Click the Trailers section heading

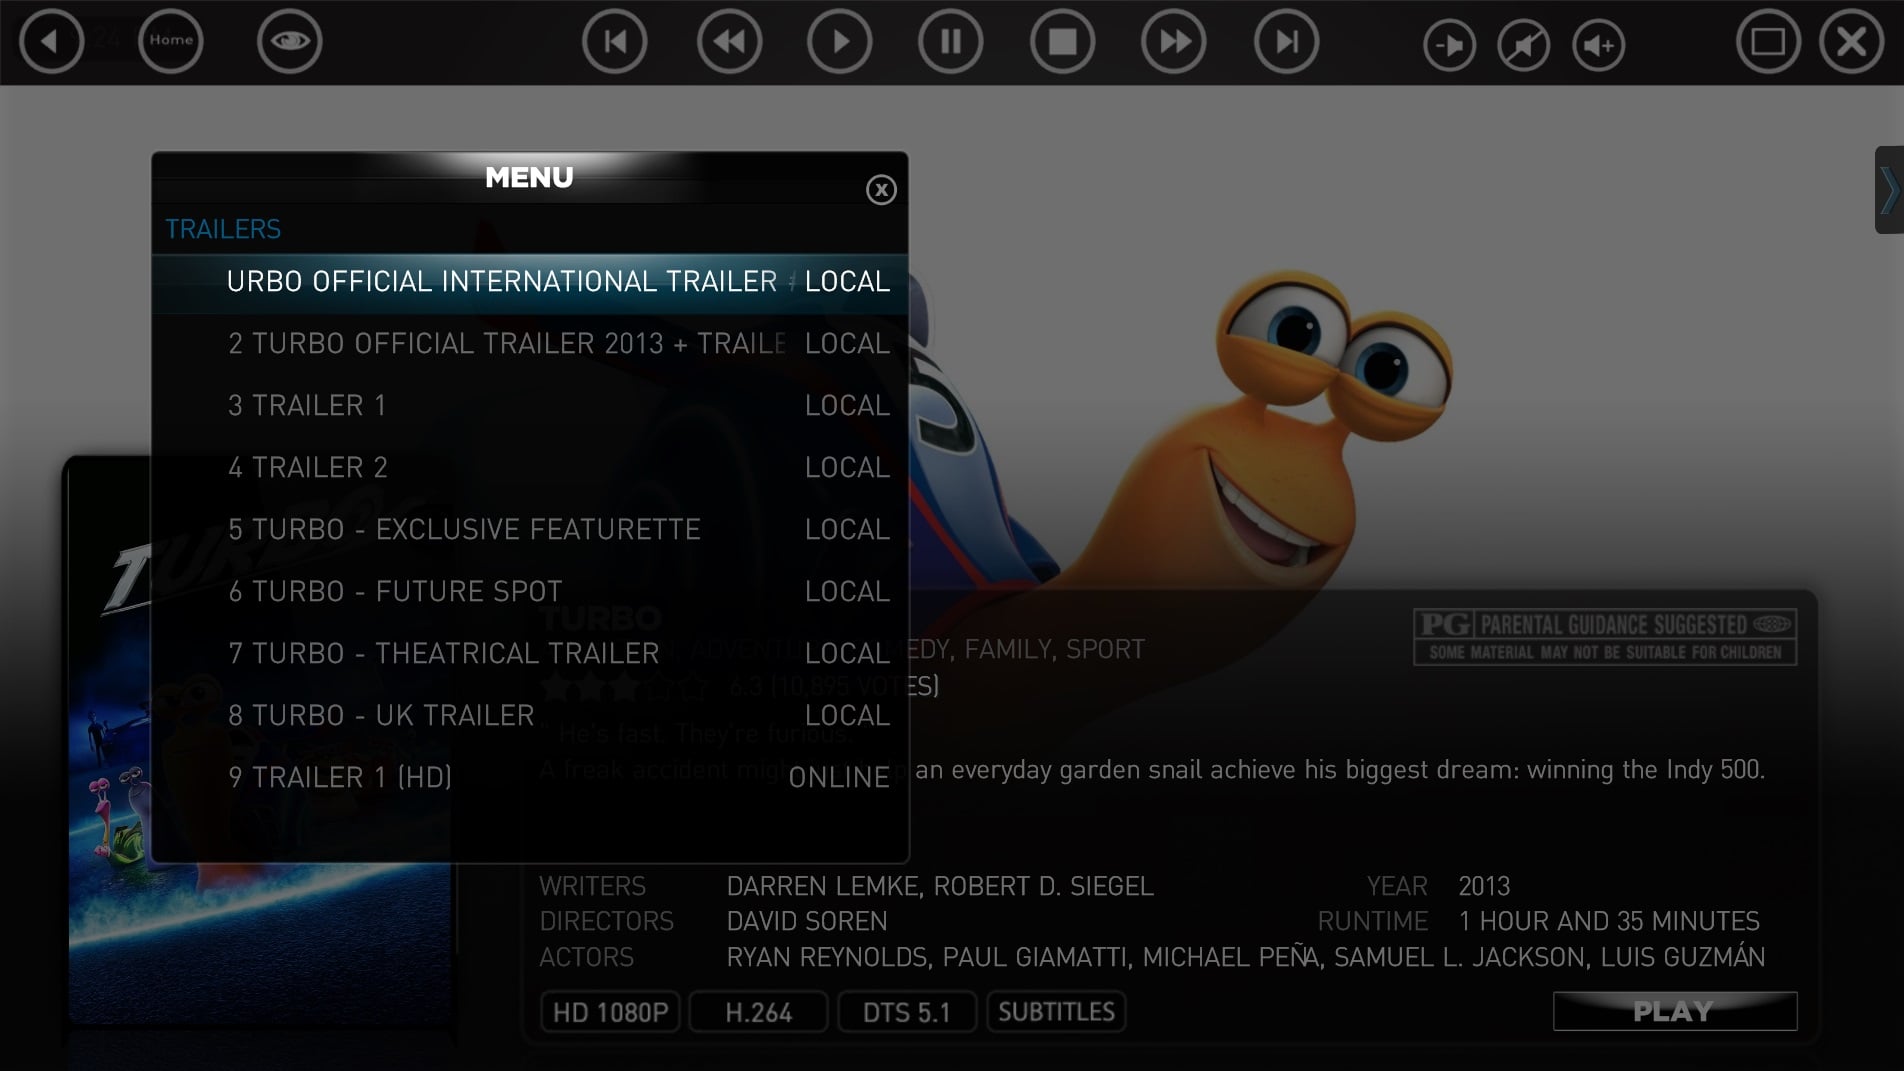(x=223, y=229)
